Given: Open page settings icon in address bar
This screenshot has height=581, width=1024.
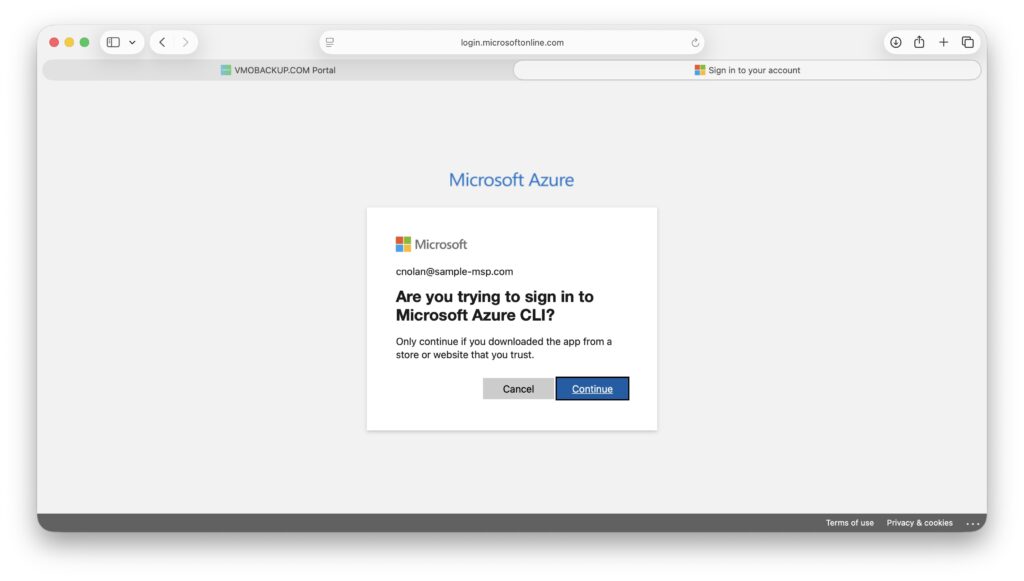Looking at the screenshot, I should (330, 42).
